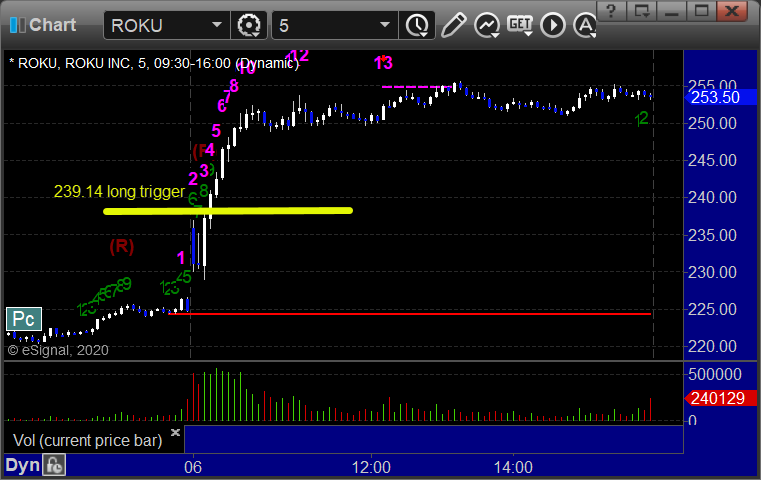The width and height of the screenshot is (761, 480).
Task: Maximize the chart window
Action: (x=701, y=10)
